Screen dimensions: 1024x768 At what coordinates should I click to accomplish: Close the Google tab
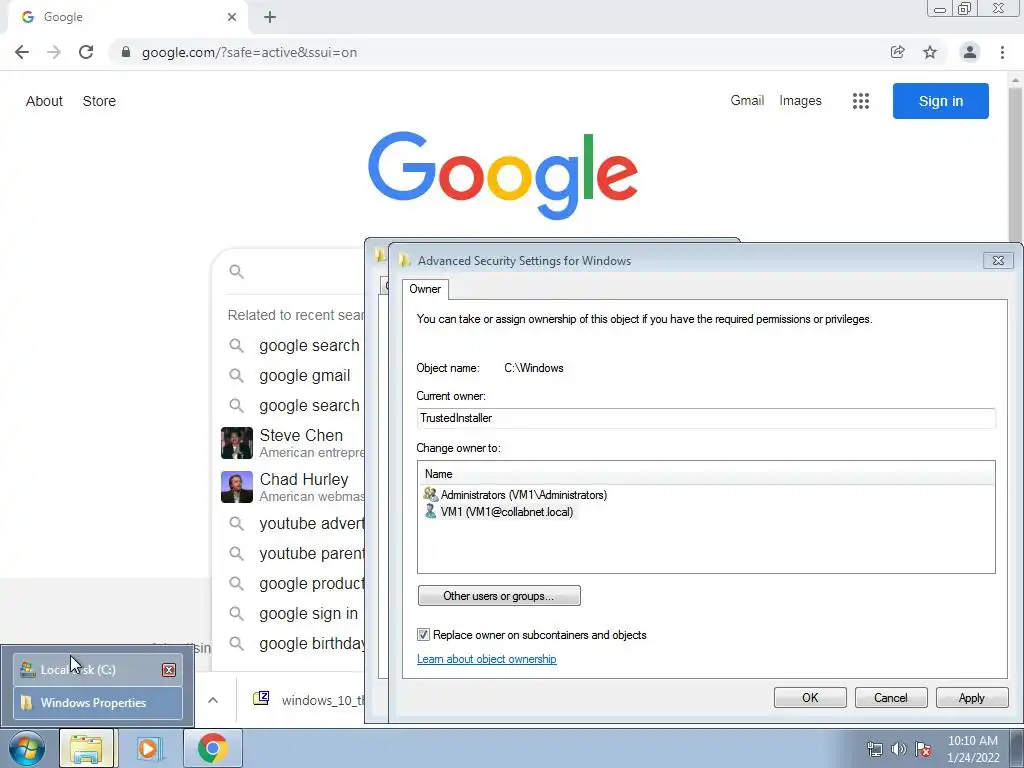232,17
